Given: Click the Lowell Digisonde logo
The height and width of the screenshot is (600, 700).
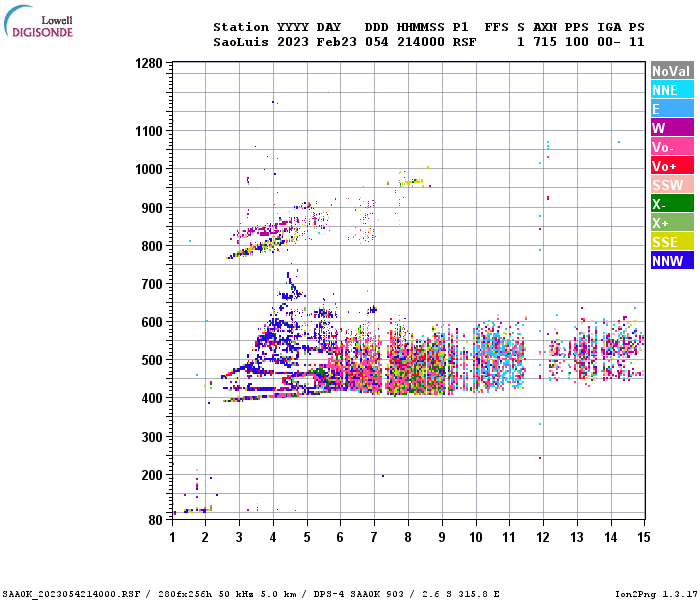Looking at the screenshot, I should [38, 21].
